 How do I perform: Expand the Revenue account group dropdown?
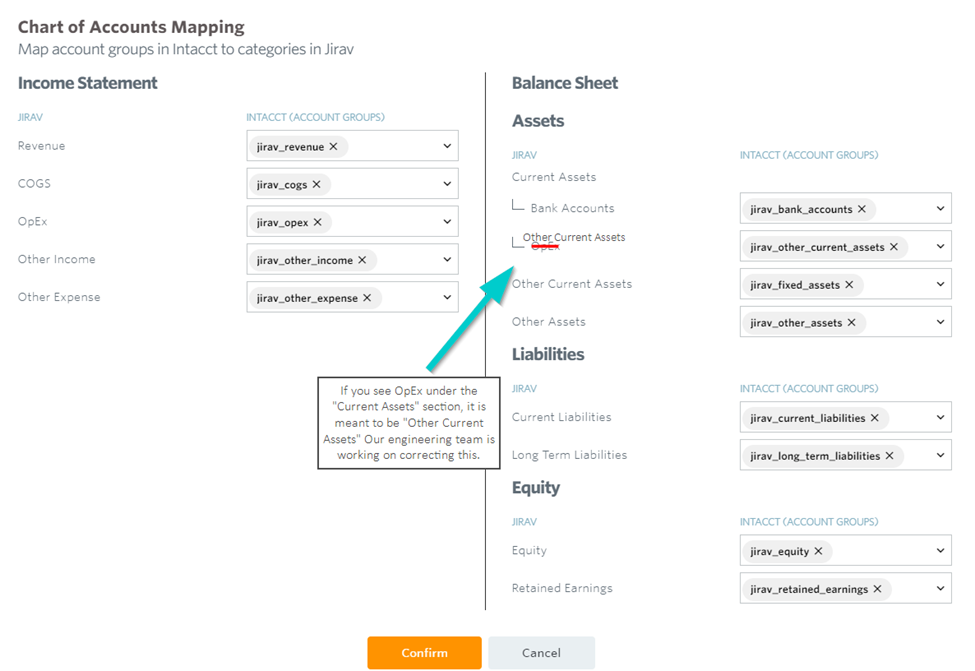(x=447, y=146)
